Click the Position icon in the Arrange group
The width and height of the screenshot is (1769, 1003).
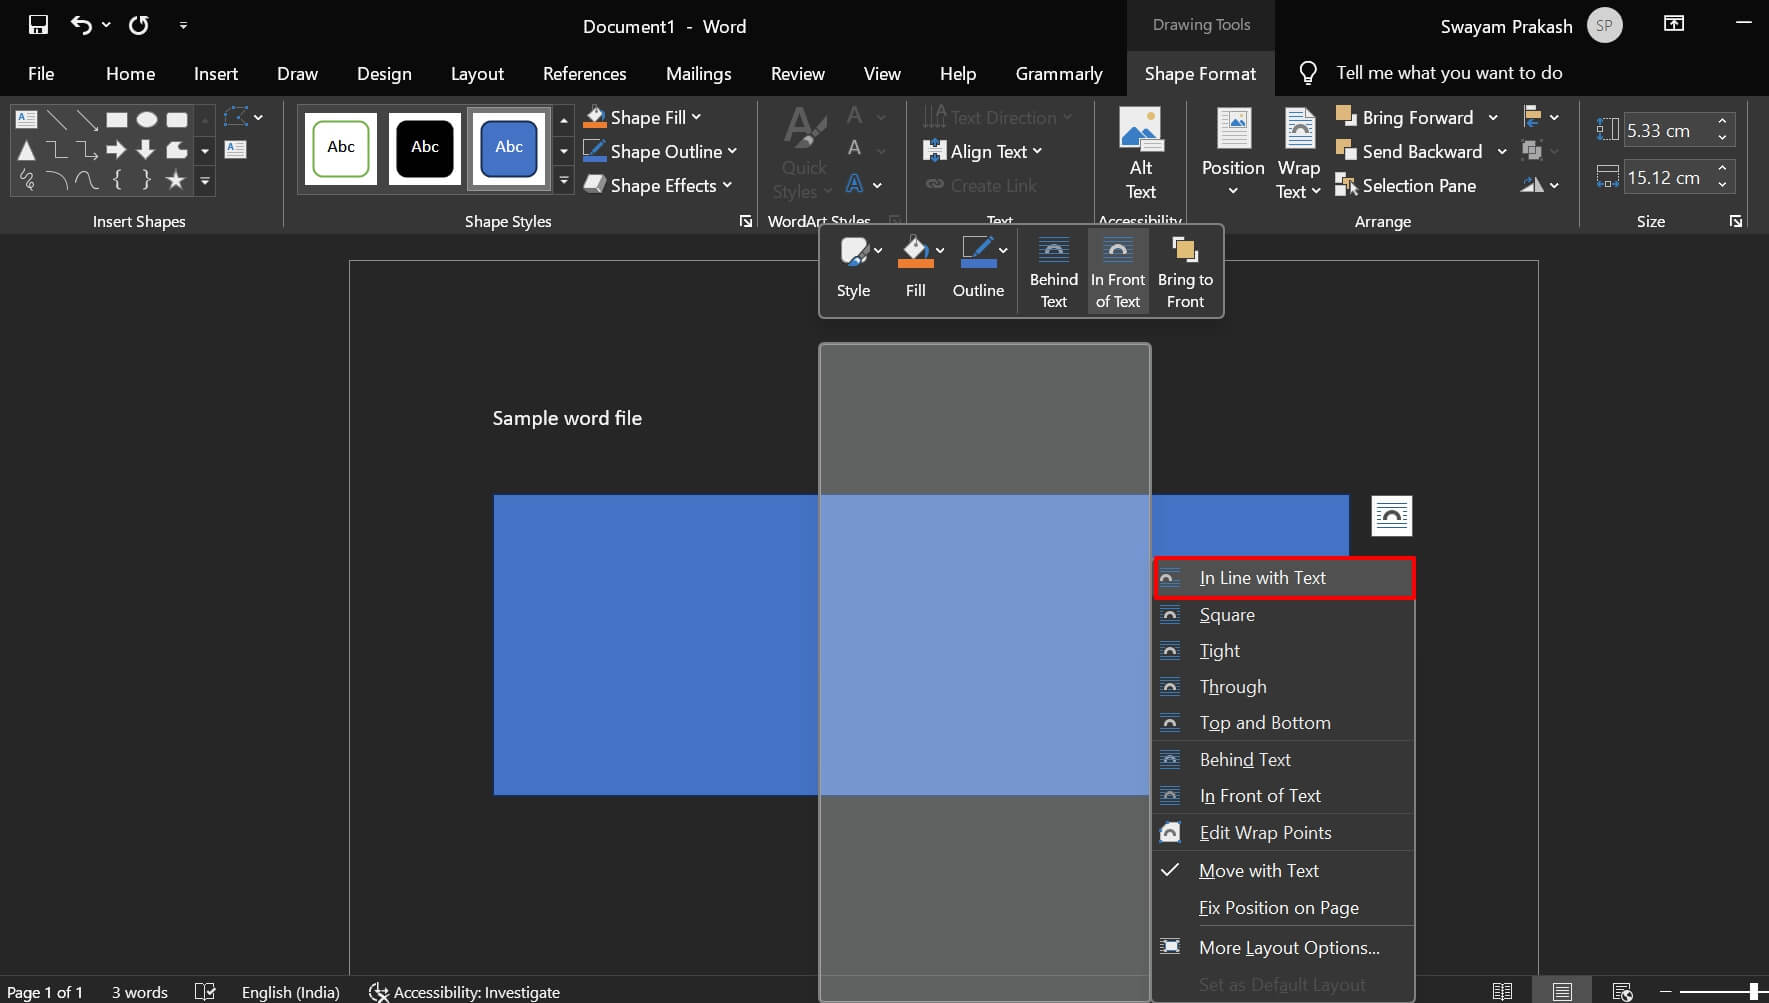coord(1231,150)
